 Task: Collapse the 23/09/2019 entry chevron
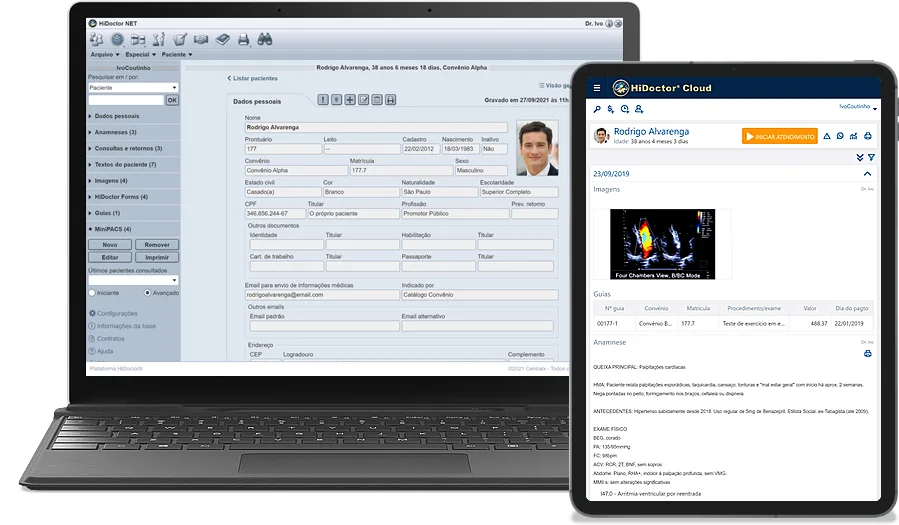(867, 174)
